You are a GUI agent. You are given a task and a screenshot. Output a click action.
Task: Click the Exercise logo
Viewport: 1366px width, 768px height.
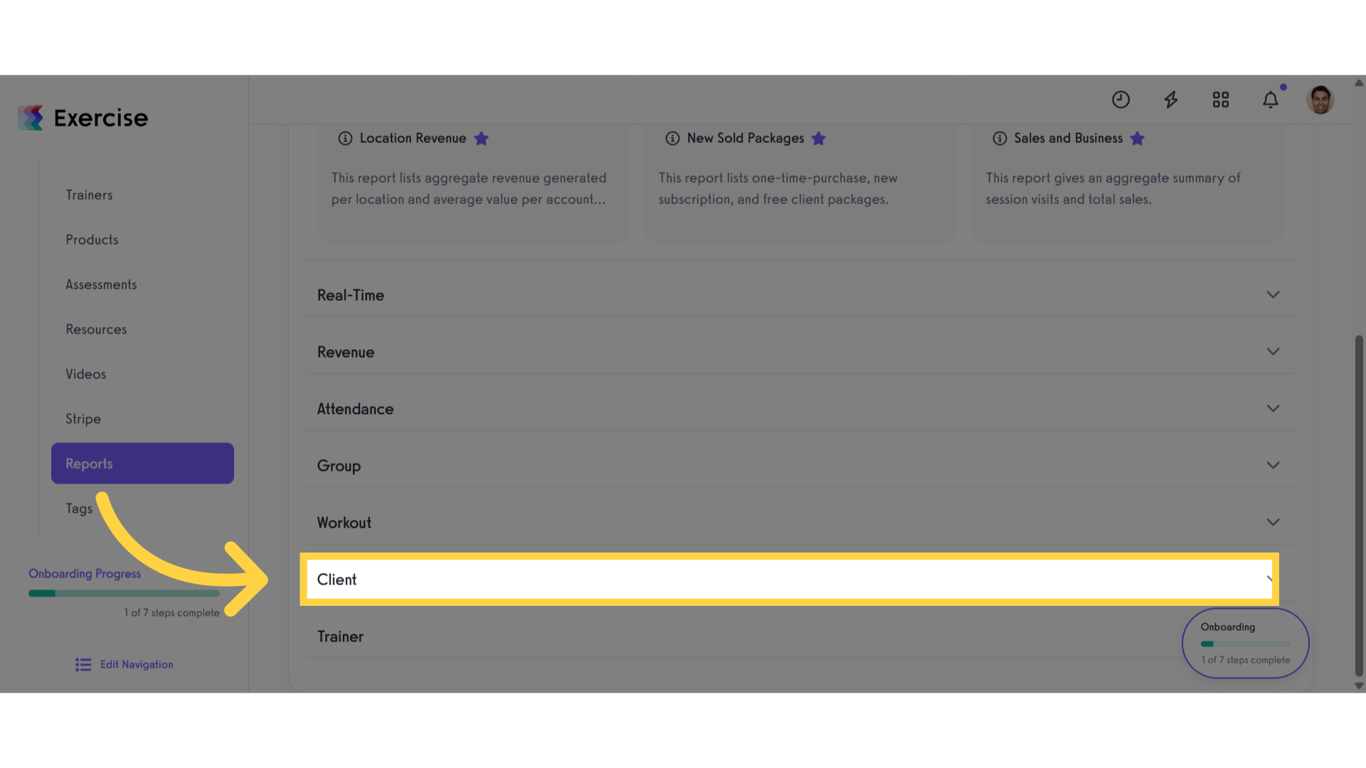(x=82, y=117)
